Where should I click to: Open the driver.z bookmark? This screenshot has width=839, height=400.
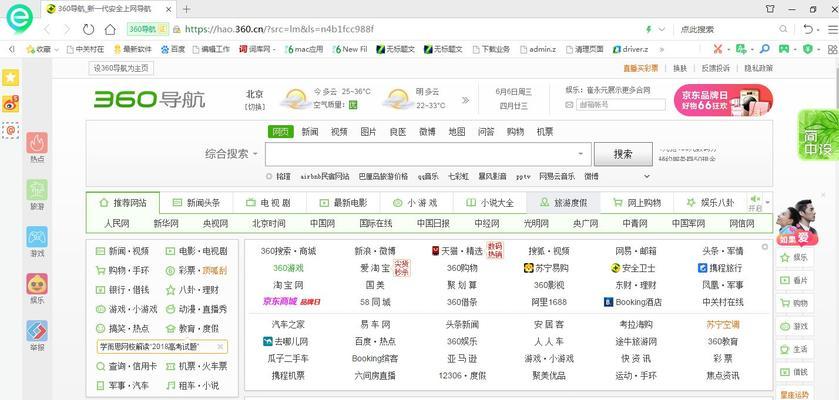[630, 49]
